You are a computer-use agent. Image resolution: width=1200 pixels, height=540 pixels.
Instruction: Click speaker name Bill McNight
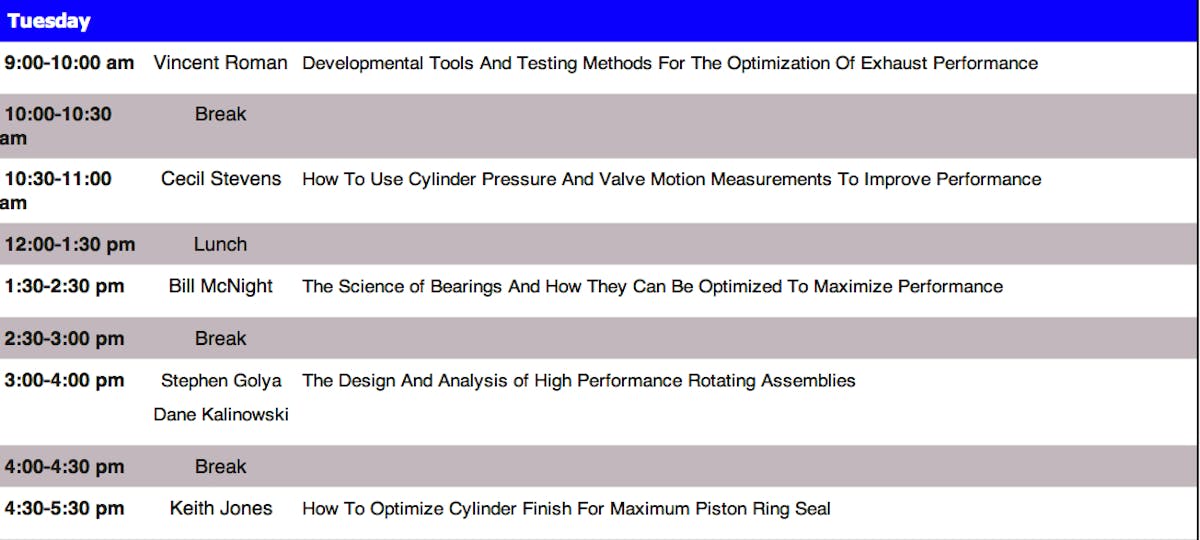220,286
